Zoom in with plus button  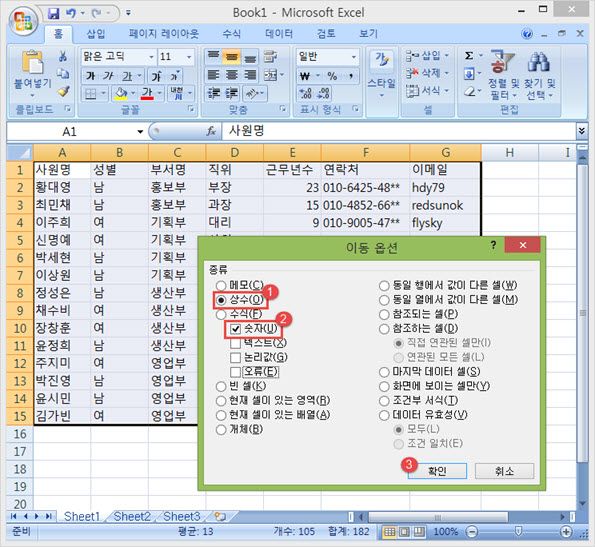pyautogui.click(x=566, y=532)
